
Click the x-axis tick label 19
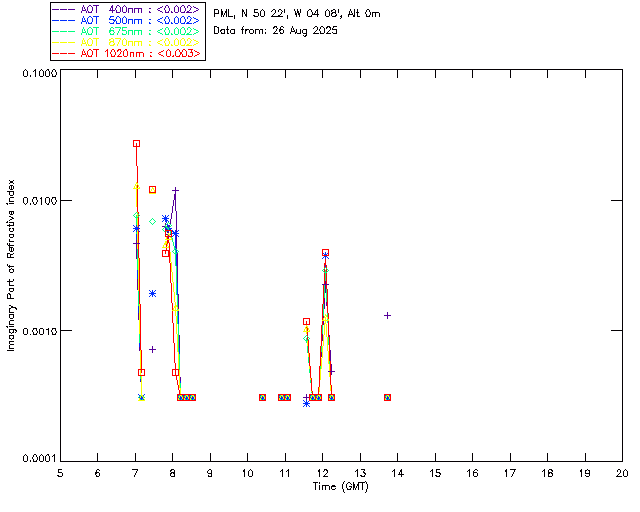pos(585,473)
